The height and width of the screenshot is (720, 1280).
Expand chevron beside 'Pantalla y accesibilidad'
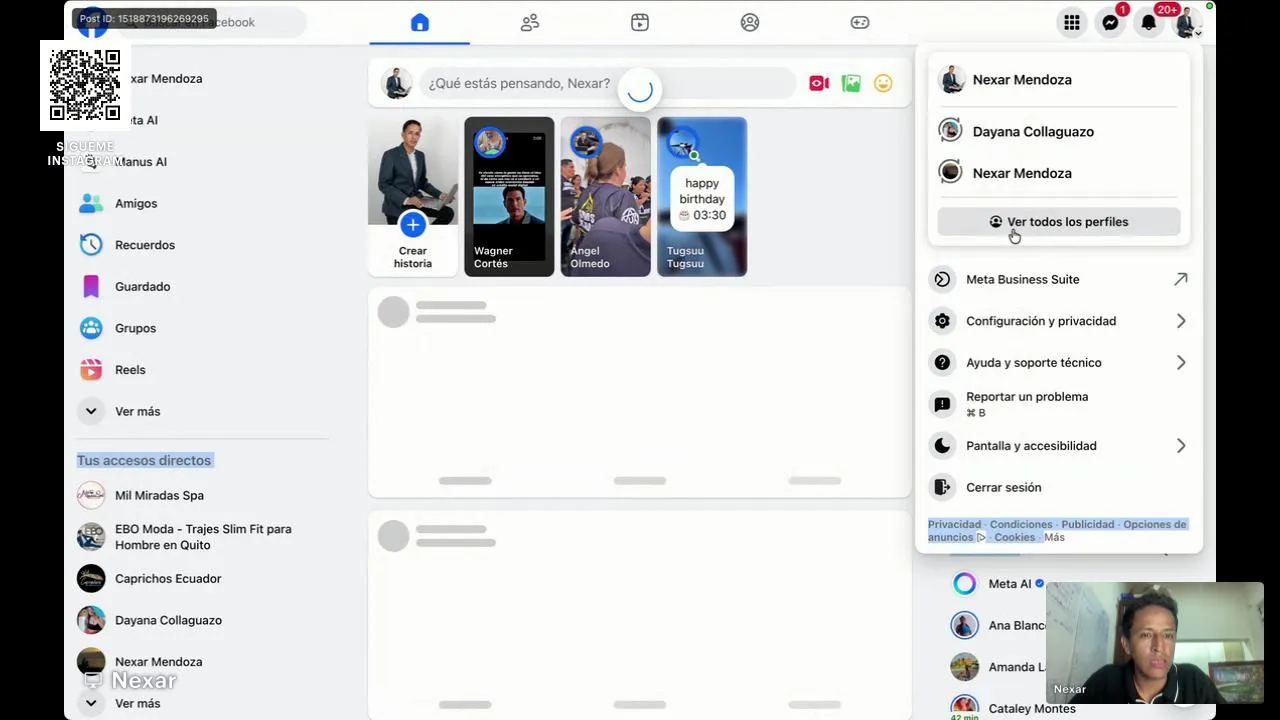coord(1181,446)
